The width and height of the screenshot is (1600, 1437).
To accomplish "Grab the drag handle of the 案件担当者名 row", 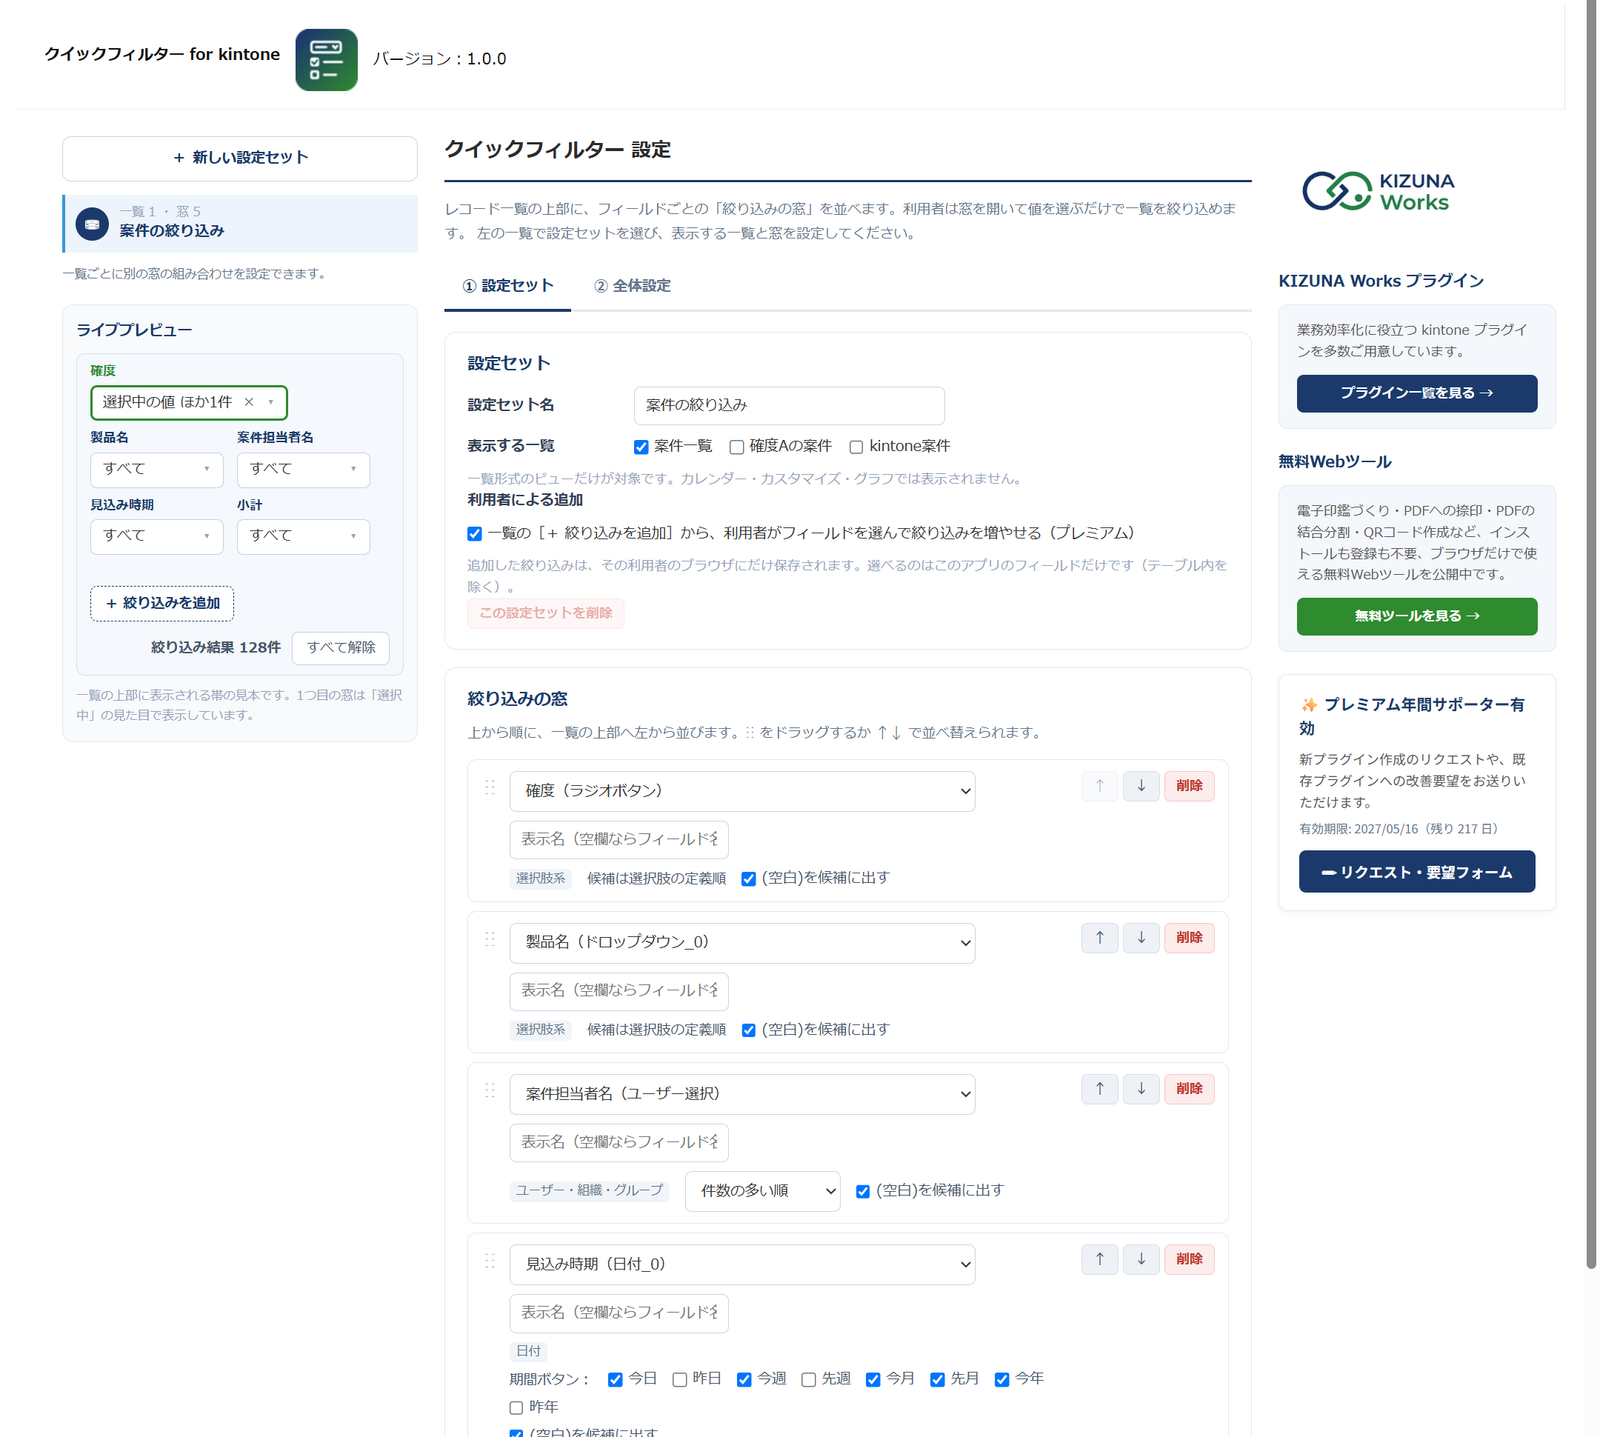I will click(x=490, y=1090).
